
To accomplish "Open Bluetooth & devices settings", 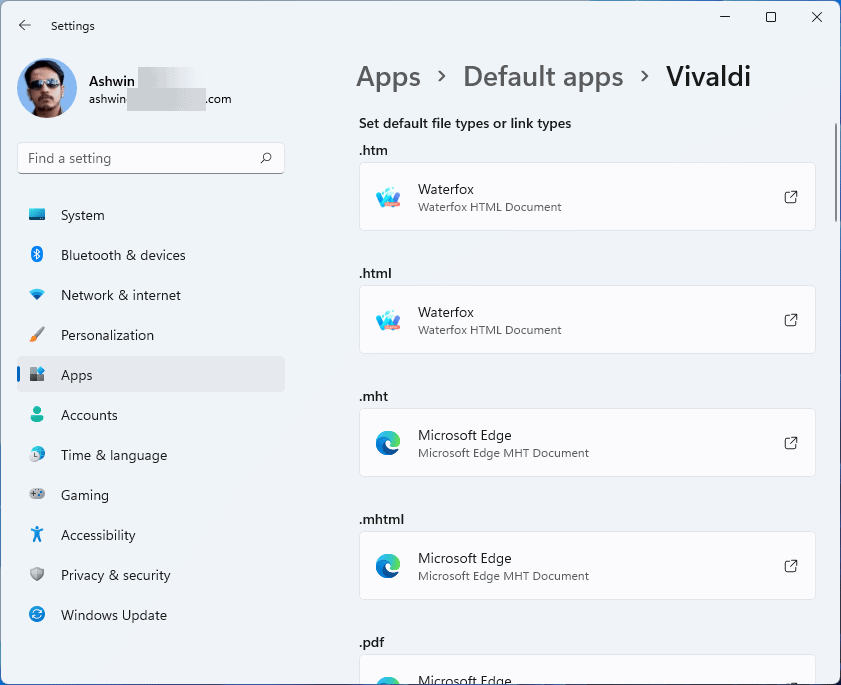I will point(151,255).
